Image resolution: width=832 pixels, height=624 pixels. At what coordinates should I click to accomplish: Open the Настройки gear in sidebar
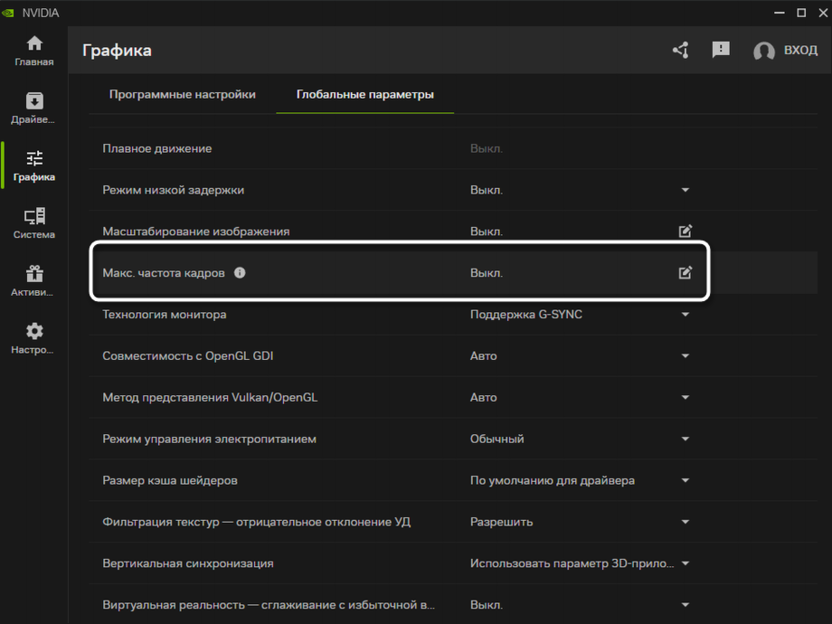coord(34,338)
